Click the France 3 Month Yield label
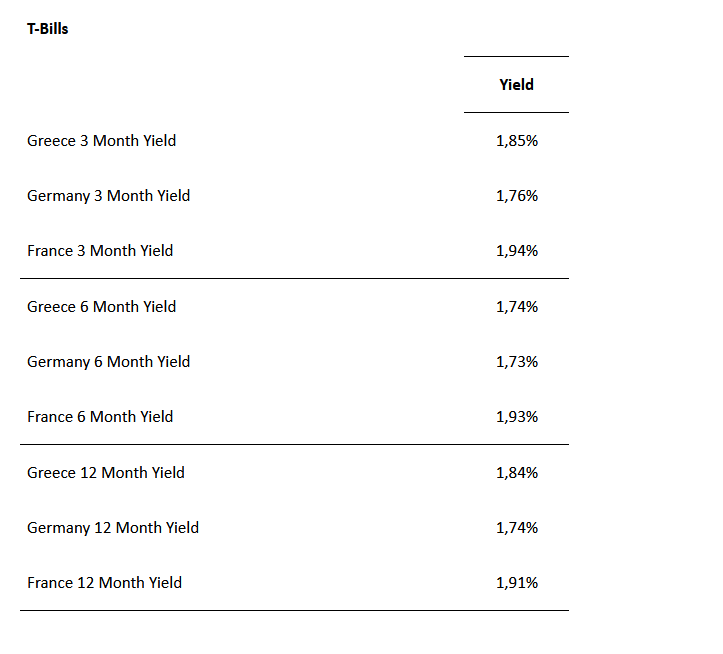Screen dimensions: 723x654 click(x=100, y=251)
